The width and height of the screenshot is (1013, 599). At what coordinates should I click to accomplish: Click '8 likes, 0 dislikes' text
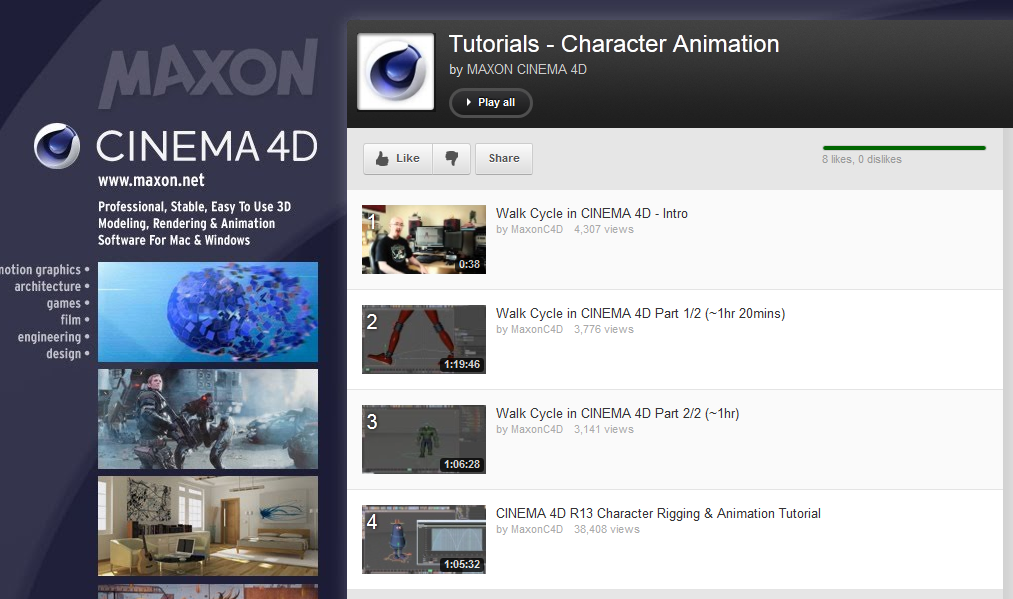[862, 160]
